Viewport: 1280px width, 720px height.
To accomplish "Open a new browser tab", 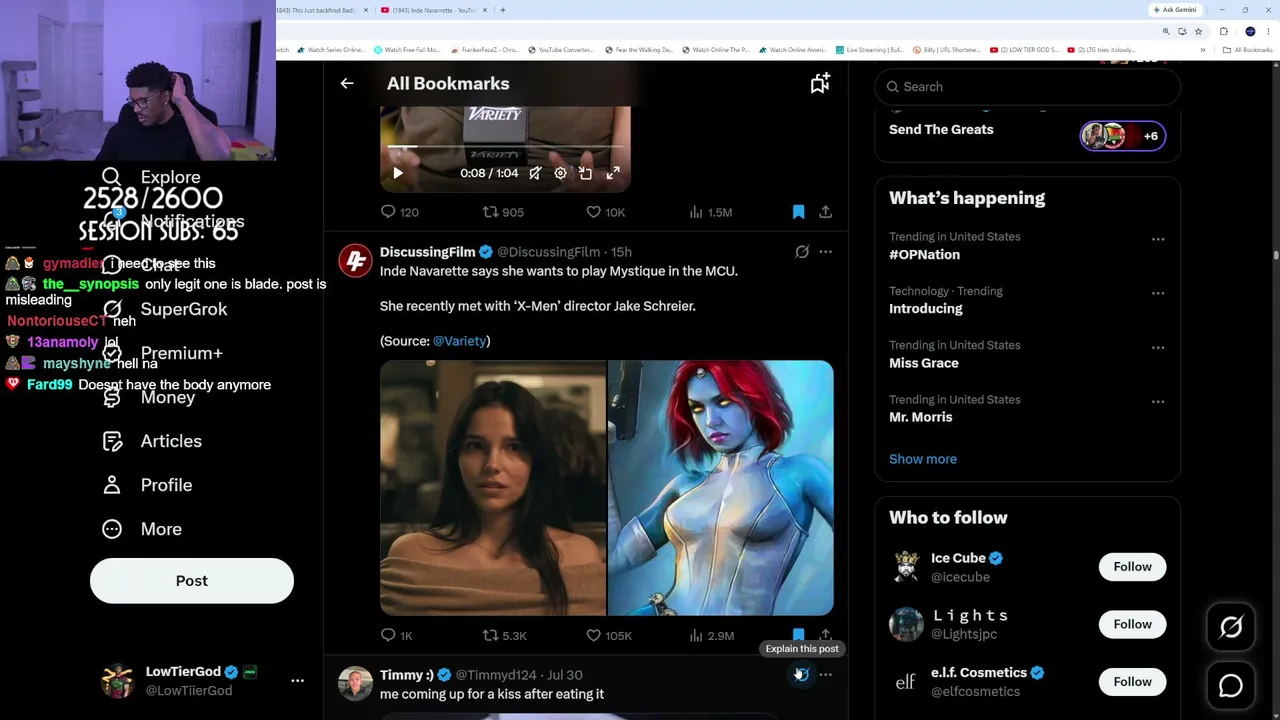I will point(502,10).
